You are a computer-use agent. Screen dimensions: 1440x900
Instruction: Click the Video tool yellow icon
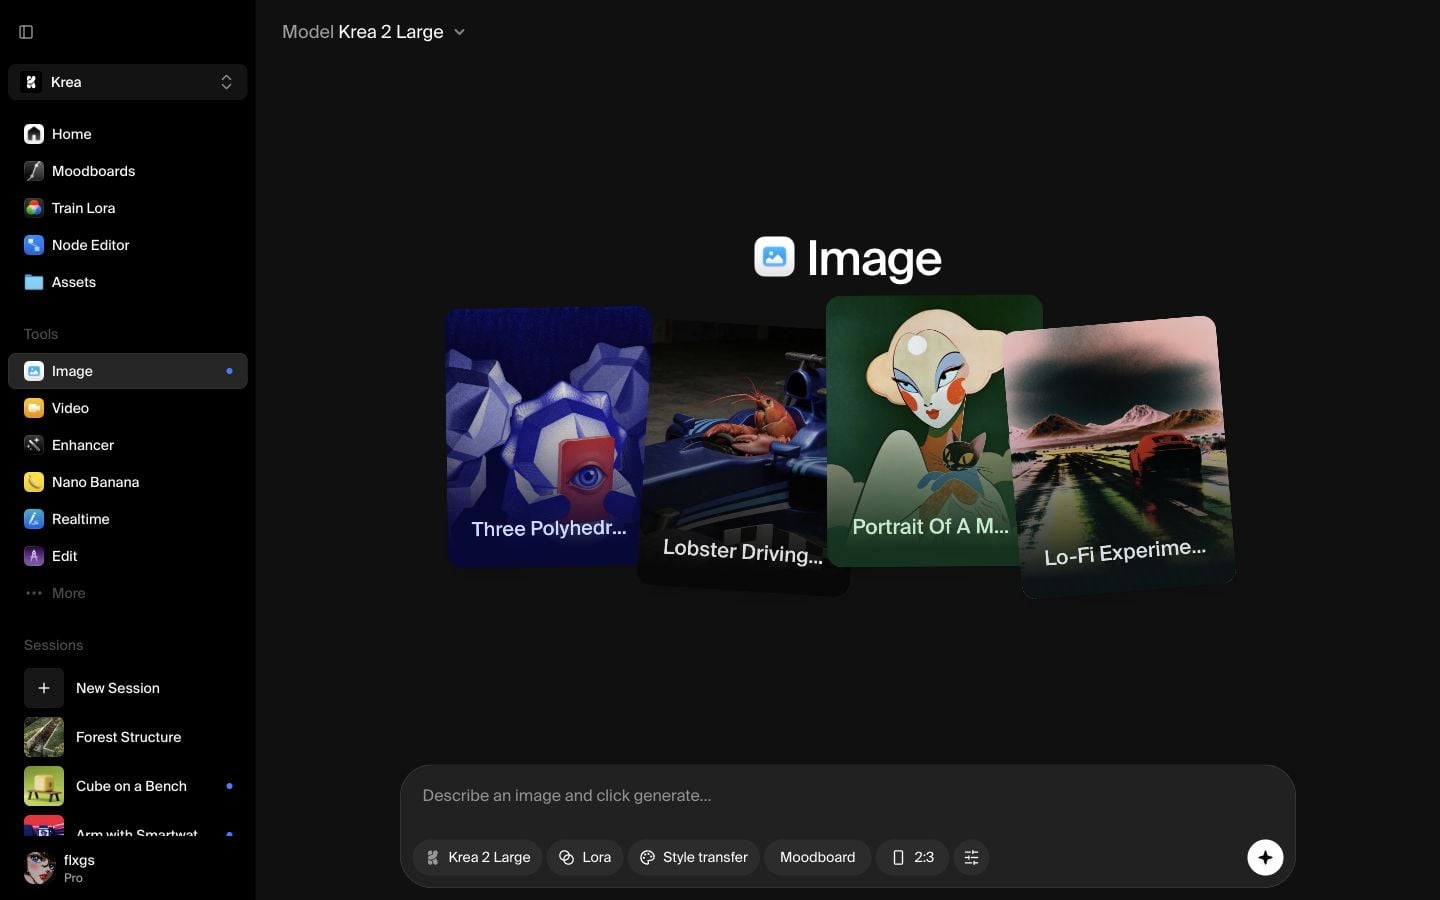[34, 408]
